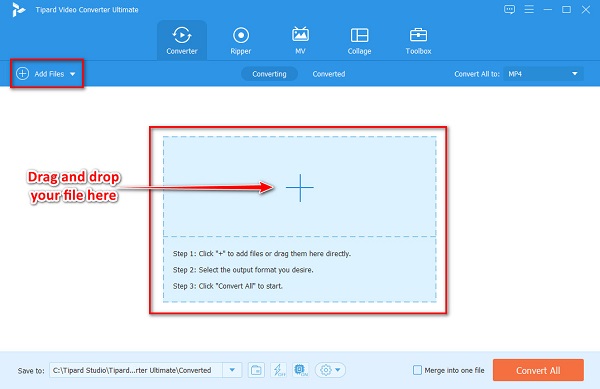The height and width of the screenshot is (389, 600).
Task: Toggle the lightning high-speed conversion switch
Action: pyautogui.click(x=278, y=370)
